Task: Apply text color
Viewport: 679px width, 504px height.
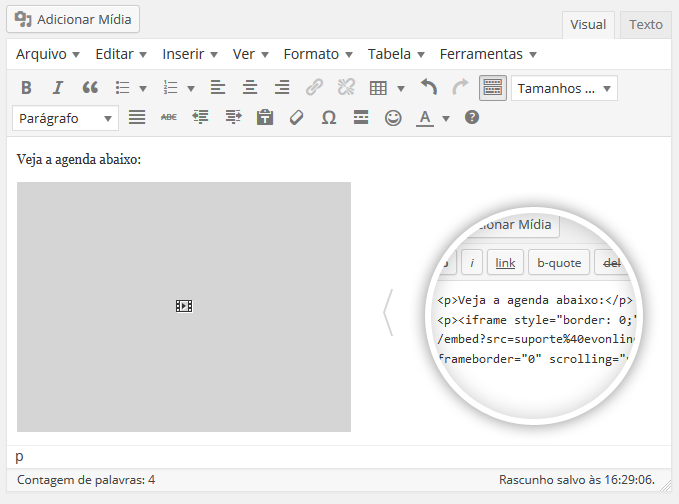Action: click(x=425, y=118)
